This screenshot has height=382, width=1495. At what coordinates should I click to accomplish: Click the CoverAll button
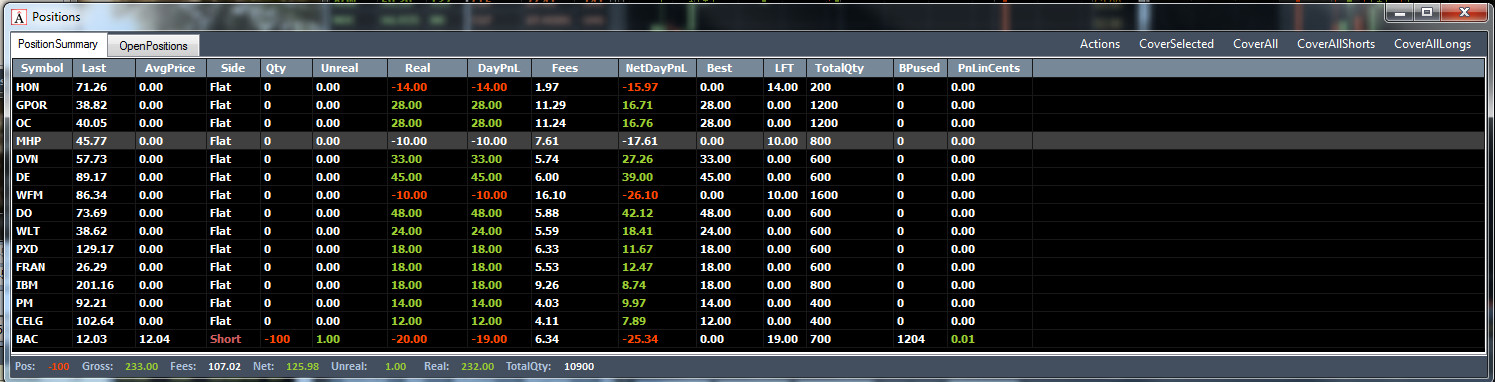1255,44
